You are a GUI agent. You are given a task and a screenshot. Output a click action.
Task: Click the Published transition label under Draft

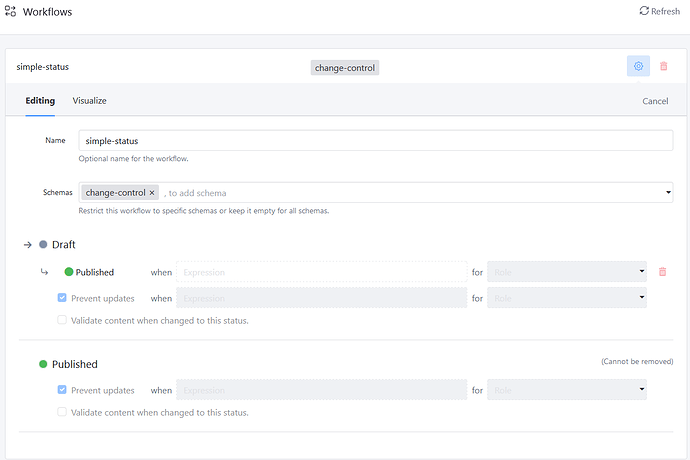[x=95, y=272]
